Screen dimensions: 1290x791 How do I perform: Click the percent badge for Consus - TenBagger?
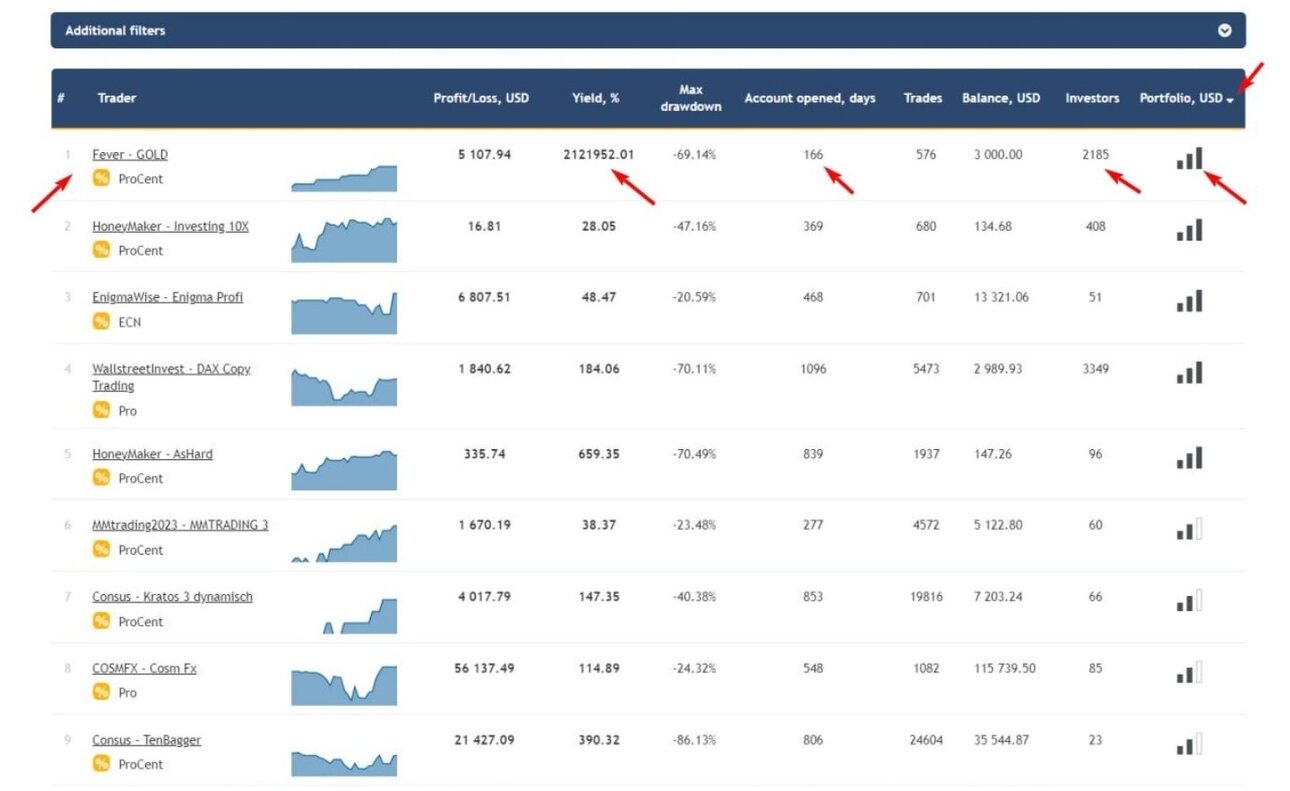101,764
